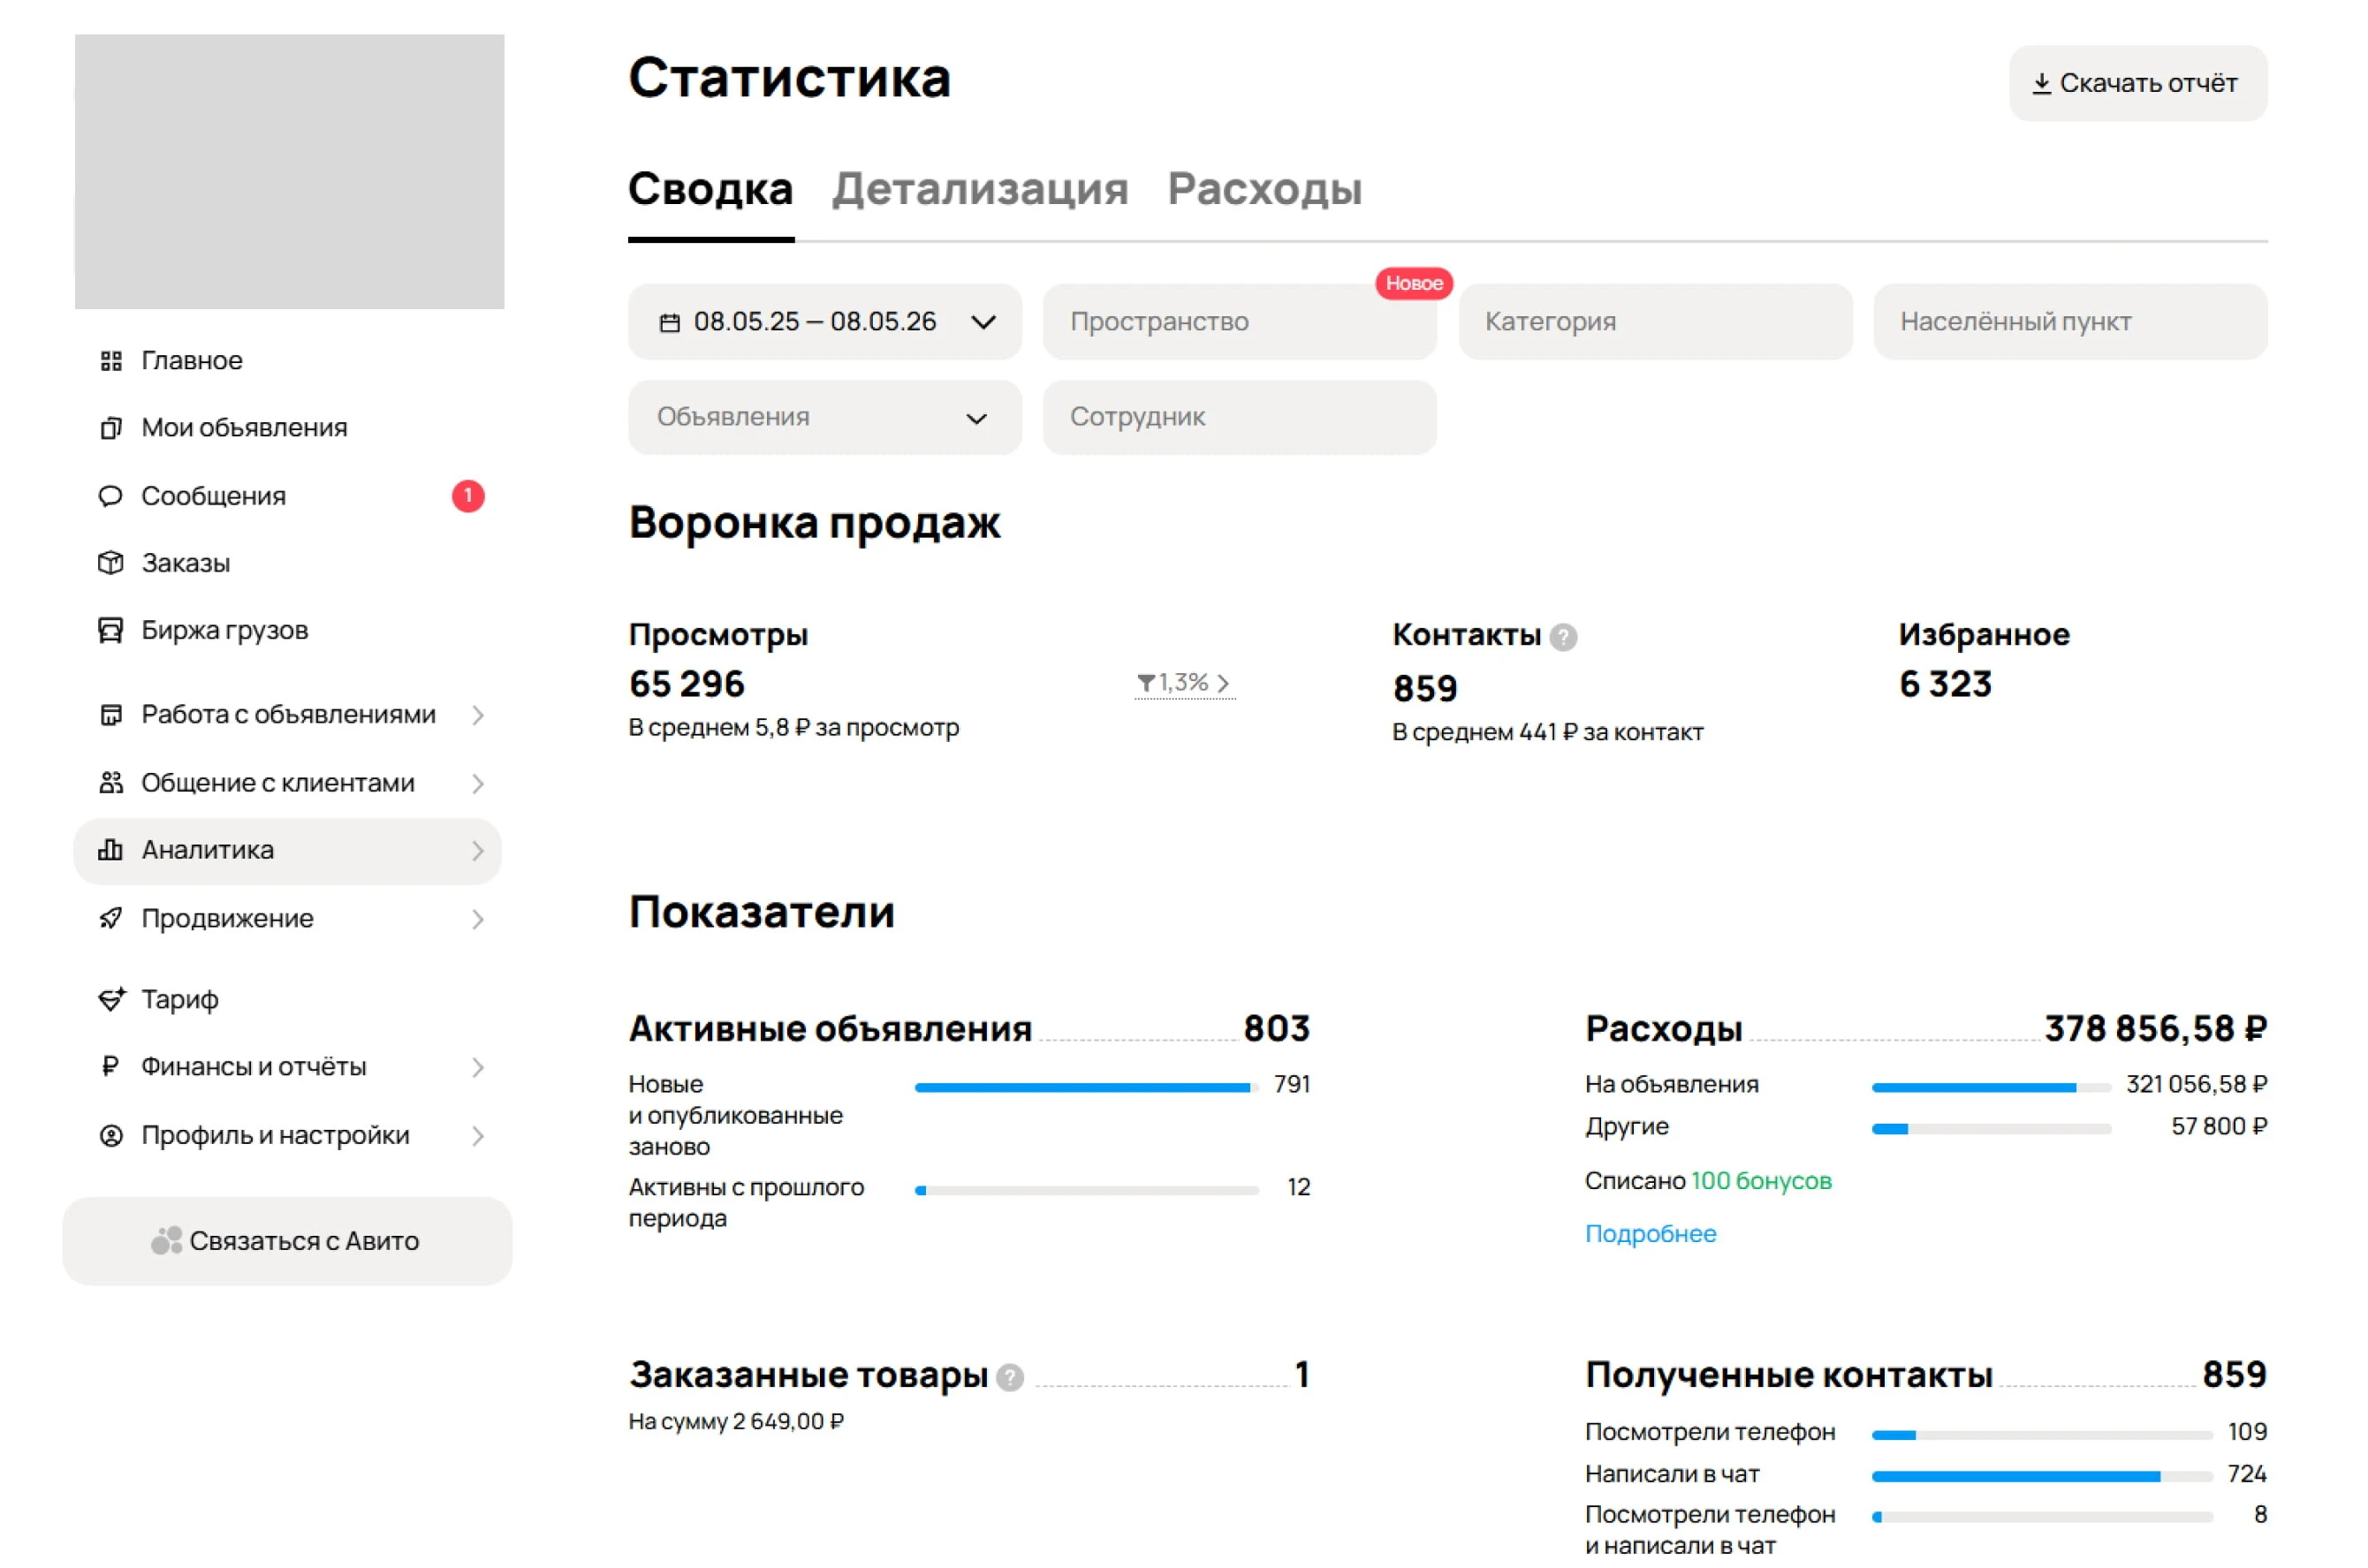Screen dimensions: 2368x1568
Task: Expand the Объявления dropdown filter
Action: pos(825,417)
